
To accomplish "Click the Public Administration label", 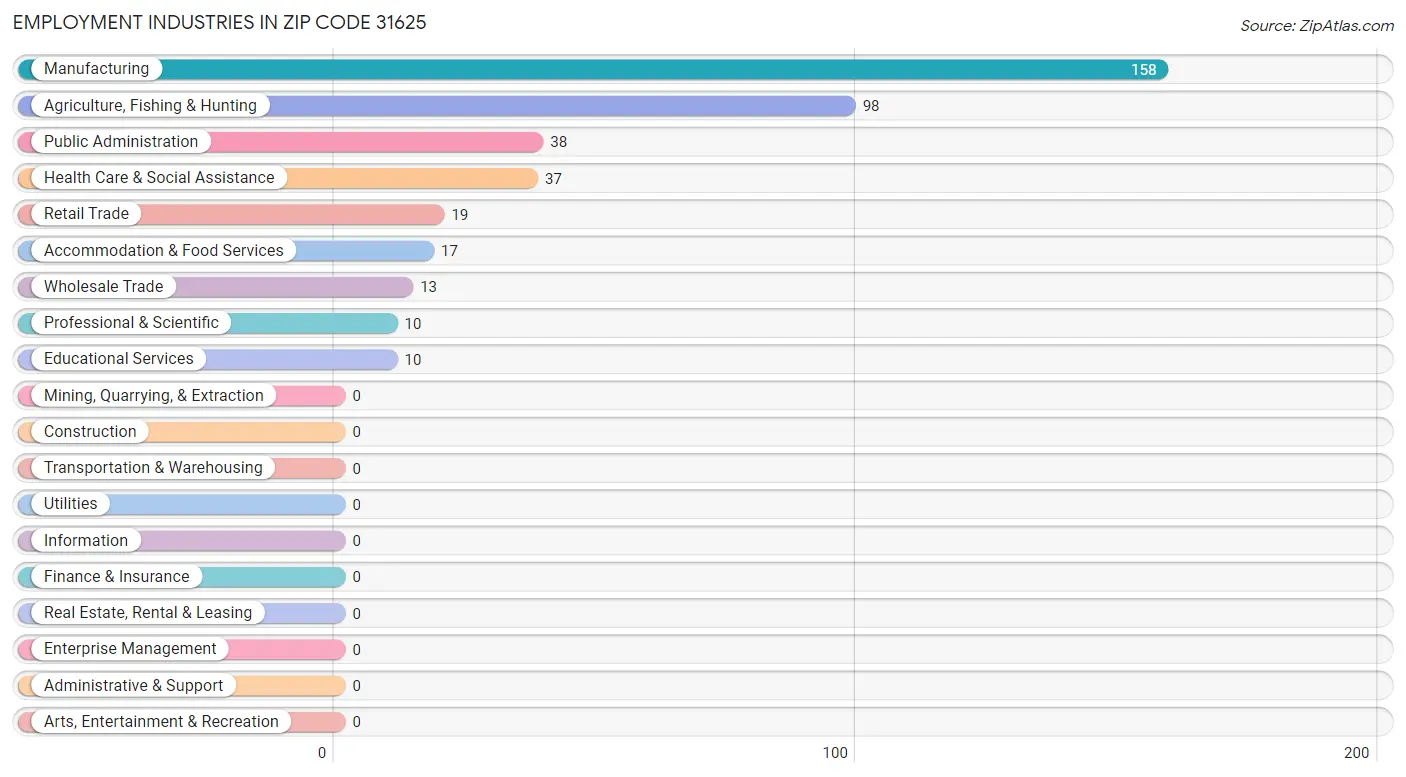I will (x=121, y=141).
